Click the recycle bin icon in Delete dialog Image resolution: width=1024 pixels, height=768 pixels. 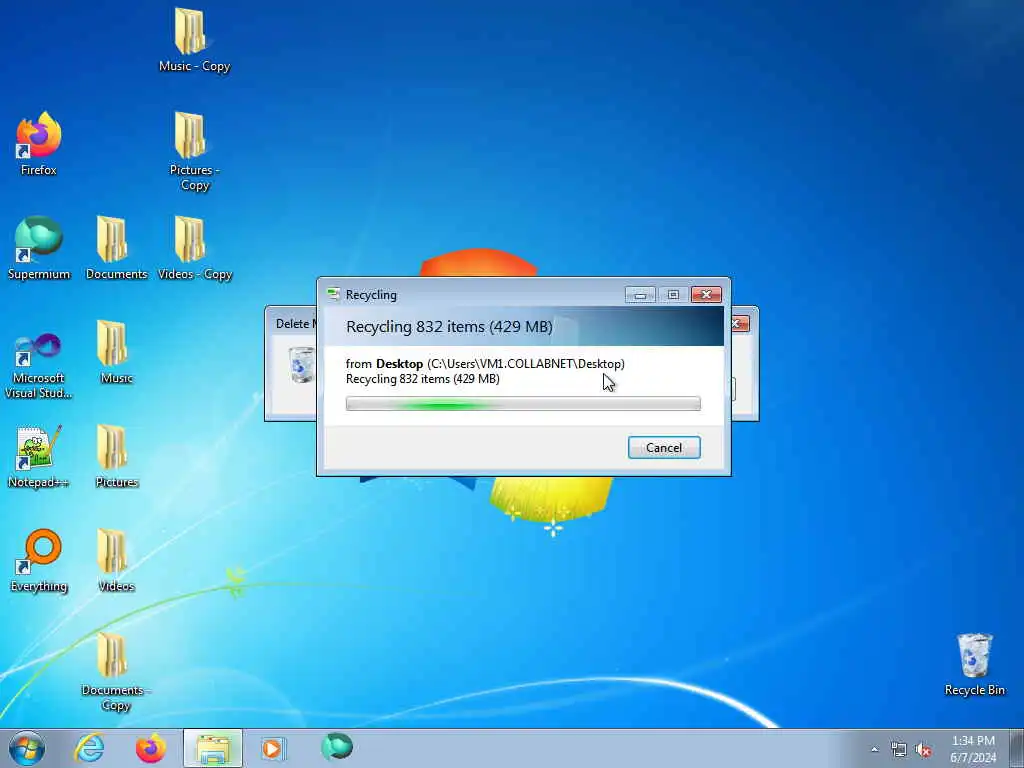tap(302, 364)
